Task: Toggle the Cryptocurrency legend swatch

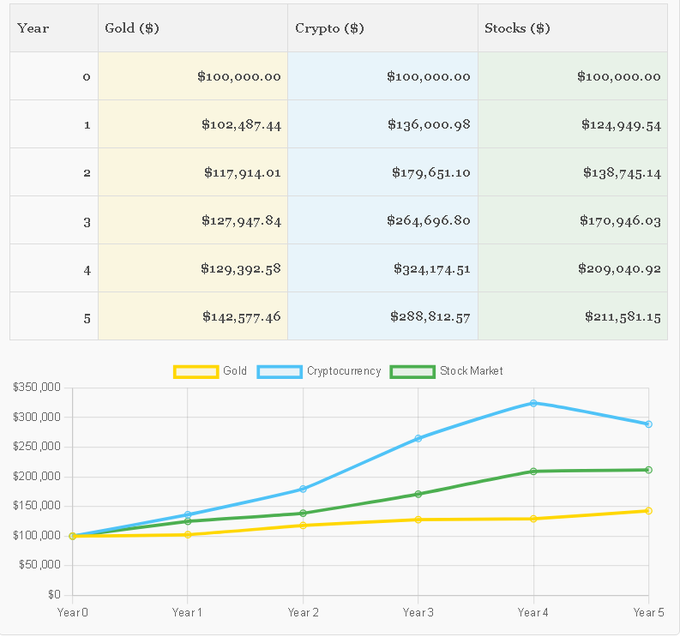Action: (x=279, y=372)
